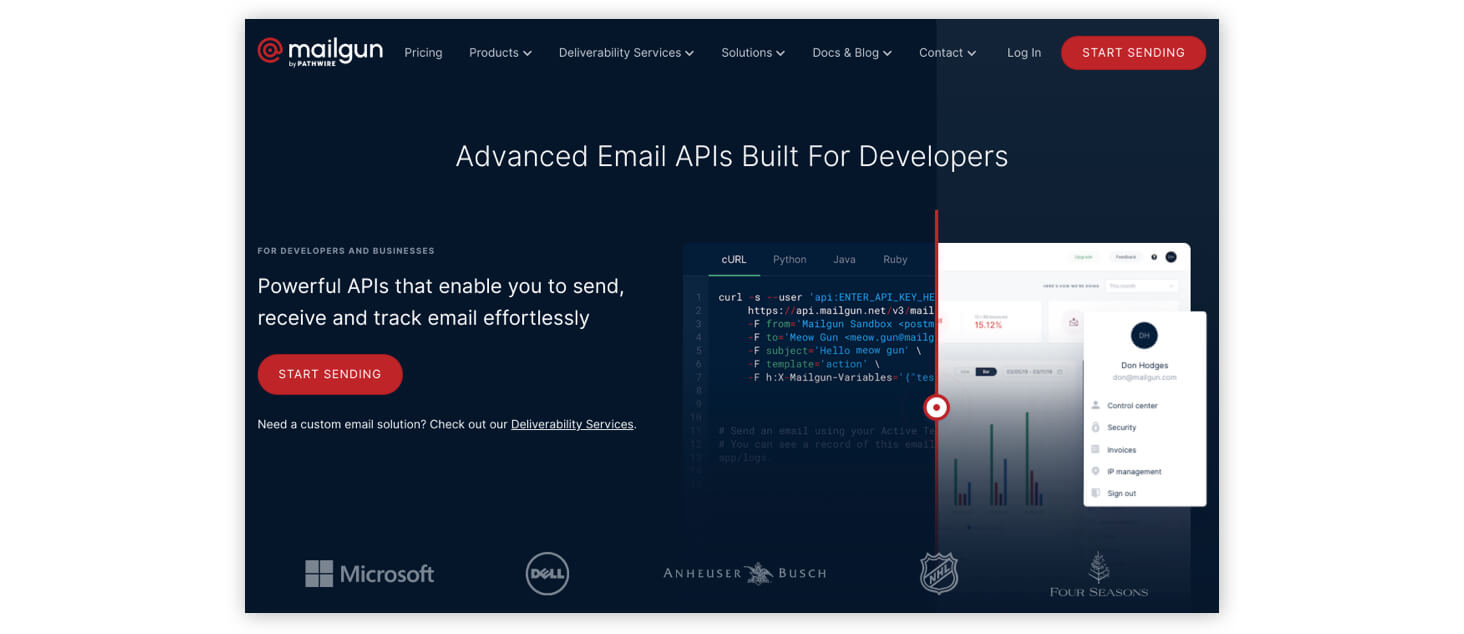Select Security in the account dropdown

1123,427
